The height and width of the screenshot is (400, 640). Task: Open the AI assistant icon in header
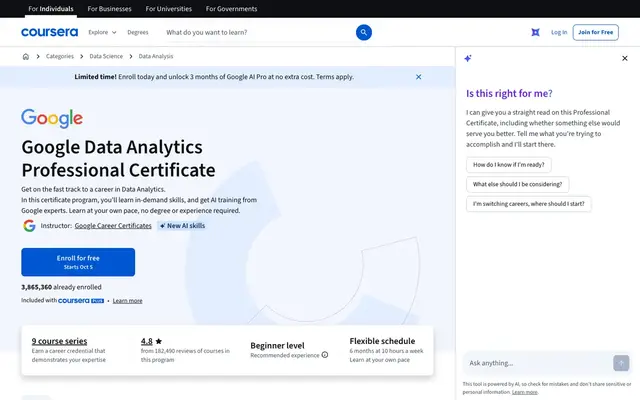535,32
